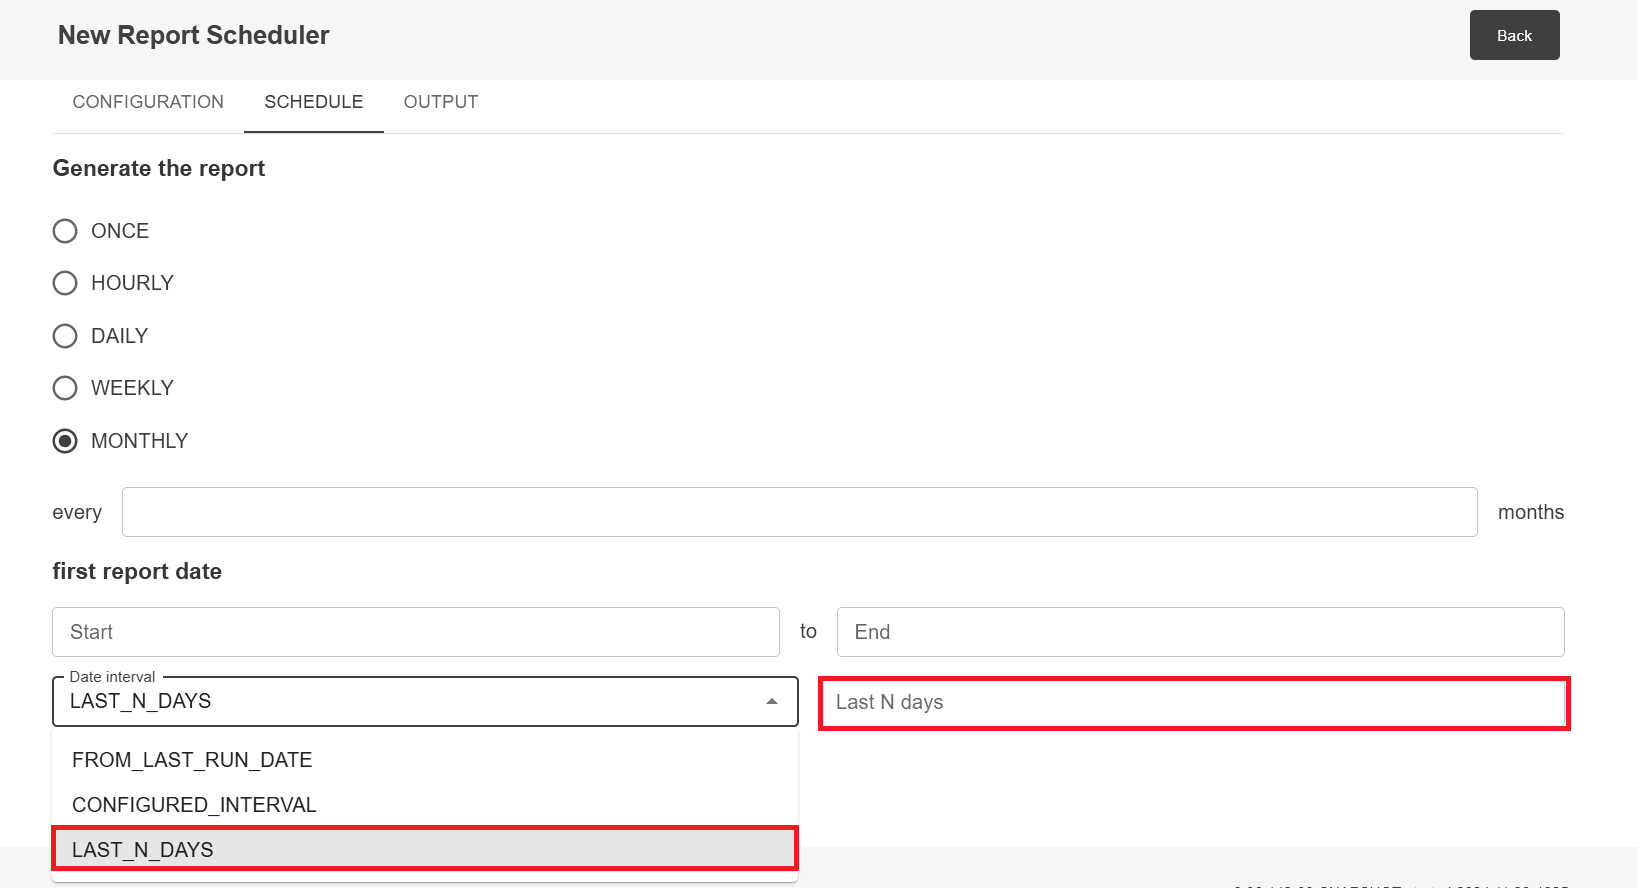Click the Start date field
This screenshot has height=888, width=1638.
point(415,632)
